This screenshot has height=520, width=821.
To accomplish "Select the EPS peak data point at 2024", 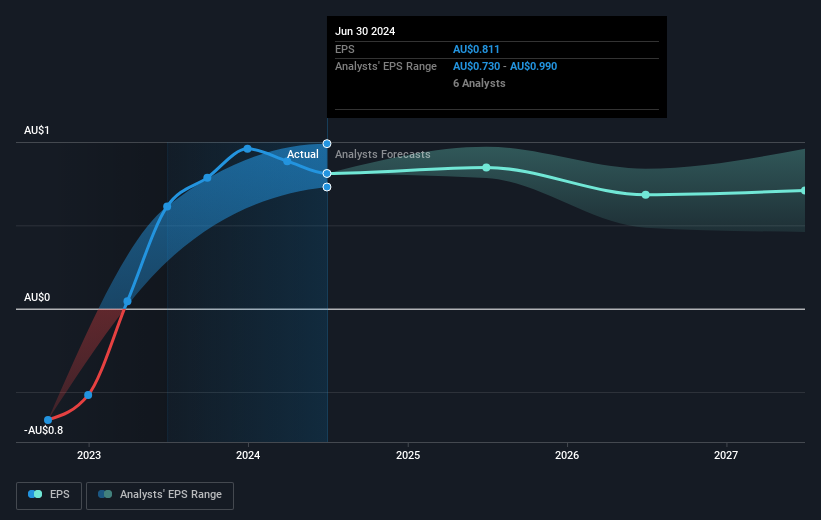I will (x=248, y=149).
